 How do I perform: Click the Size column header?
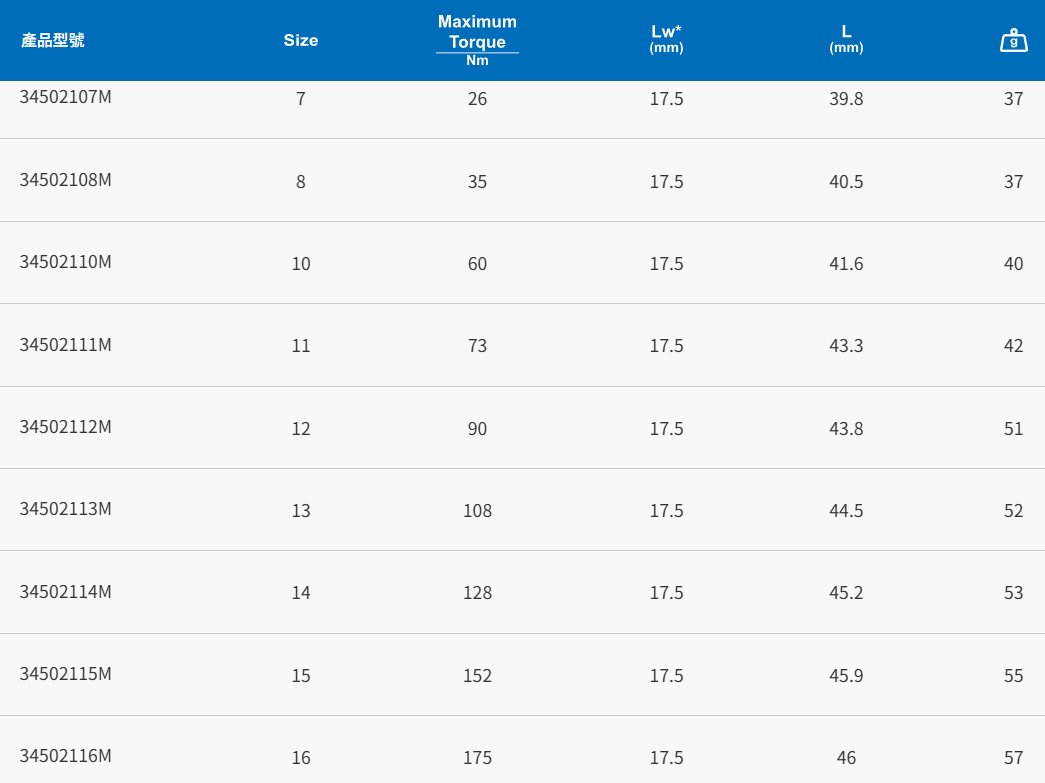(300, 40)
